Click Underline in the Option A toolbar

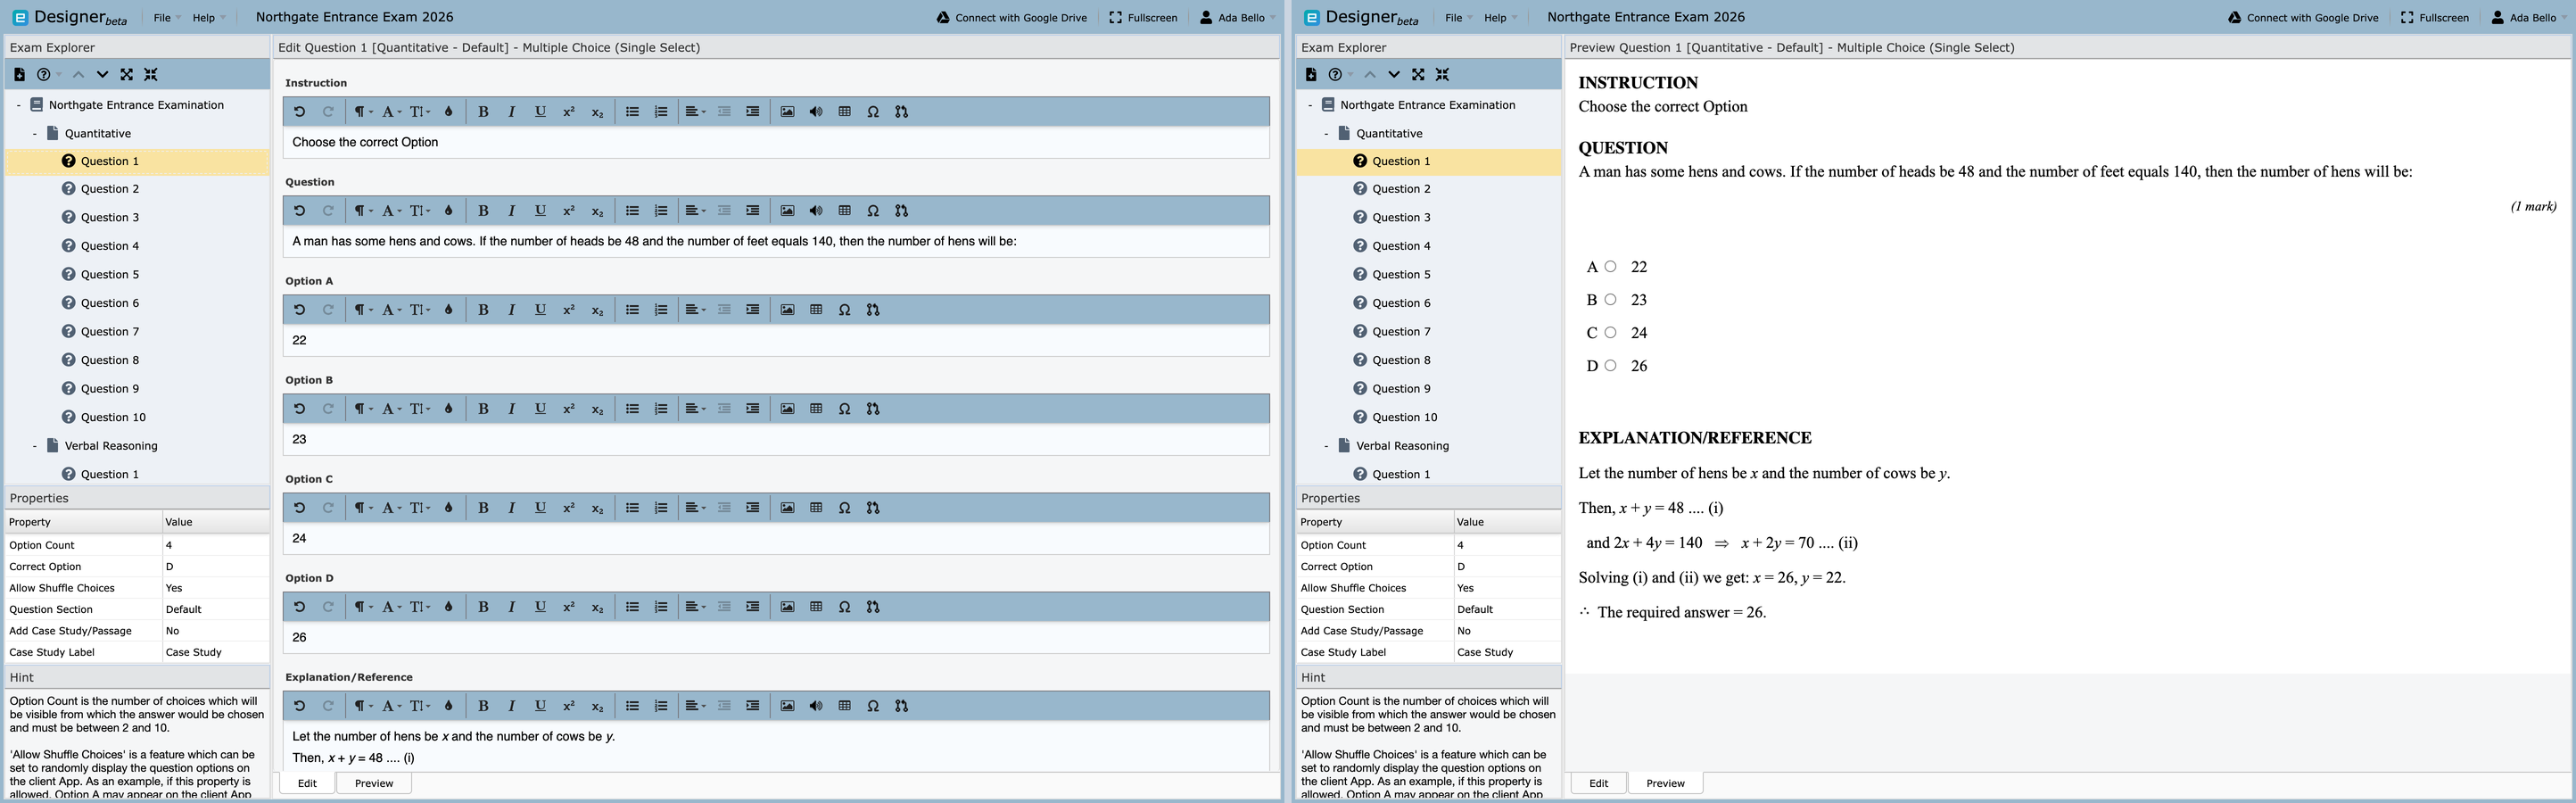click(x=540, y=310)
